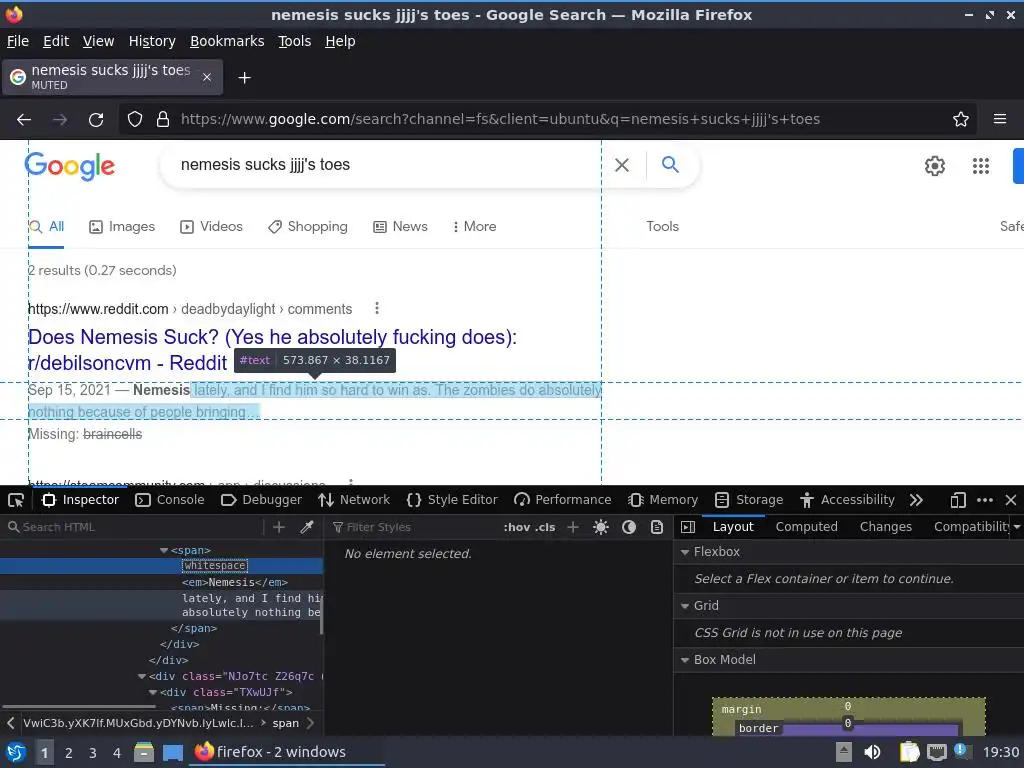
Task: Select the Computed sidebar tab
Action: pos(807,527)
